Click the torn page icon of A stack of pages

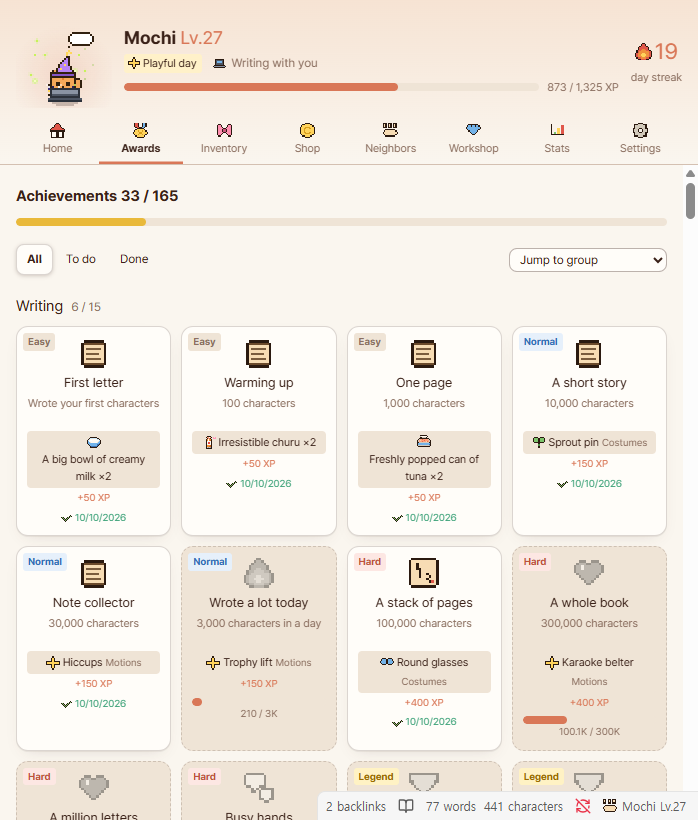(x=424, y=573)
